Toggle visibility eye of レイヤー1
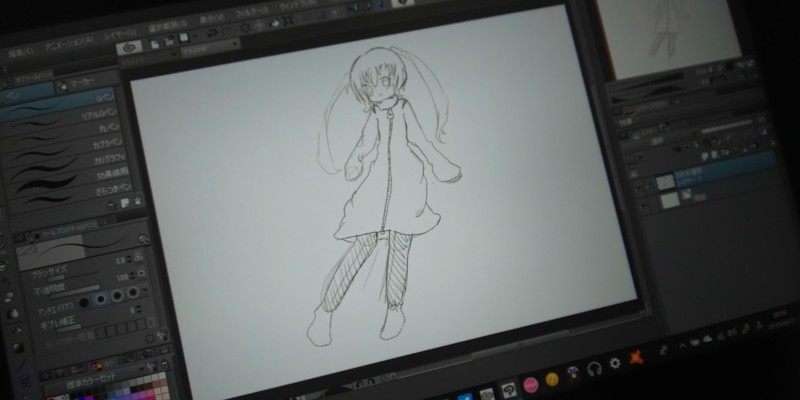800x400 pixels. tap(638, 188)
